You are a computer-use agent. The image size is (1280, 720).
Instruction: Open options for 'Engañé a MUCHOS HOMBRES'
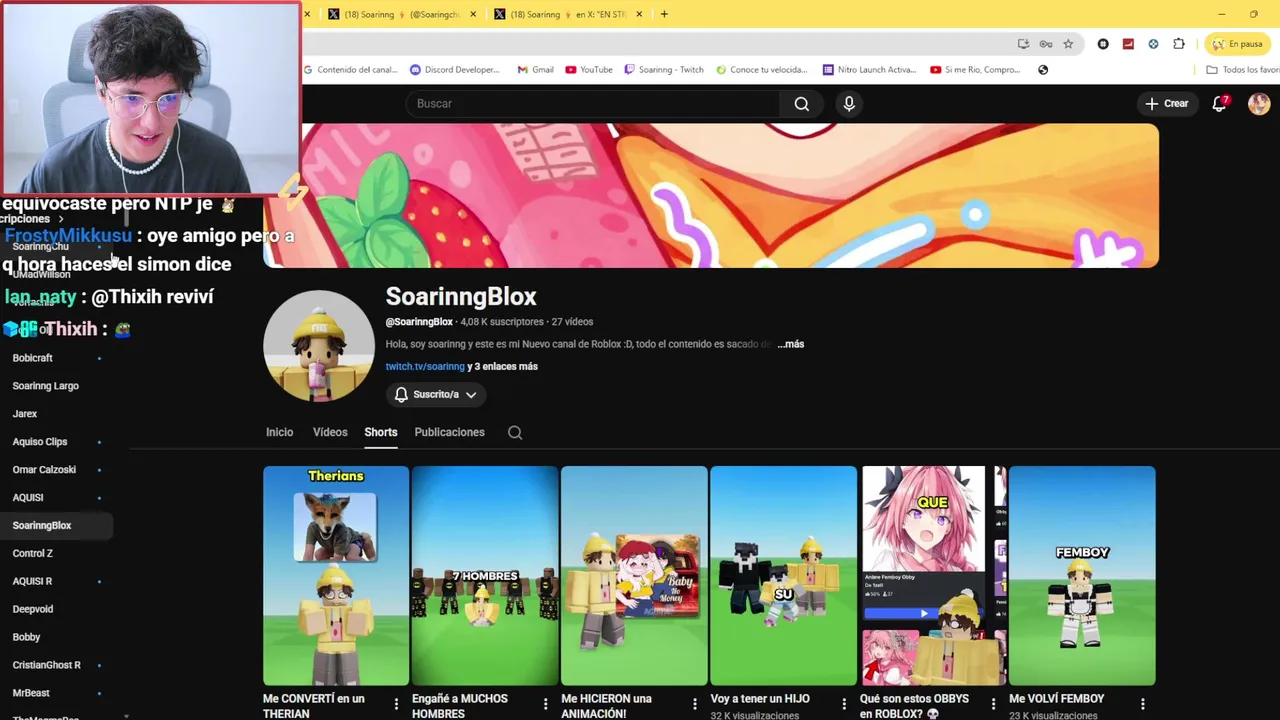545,704
